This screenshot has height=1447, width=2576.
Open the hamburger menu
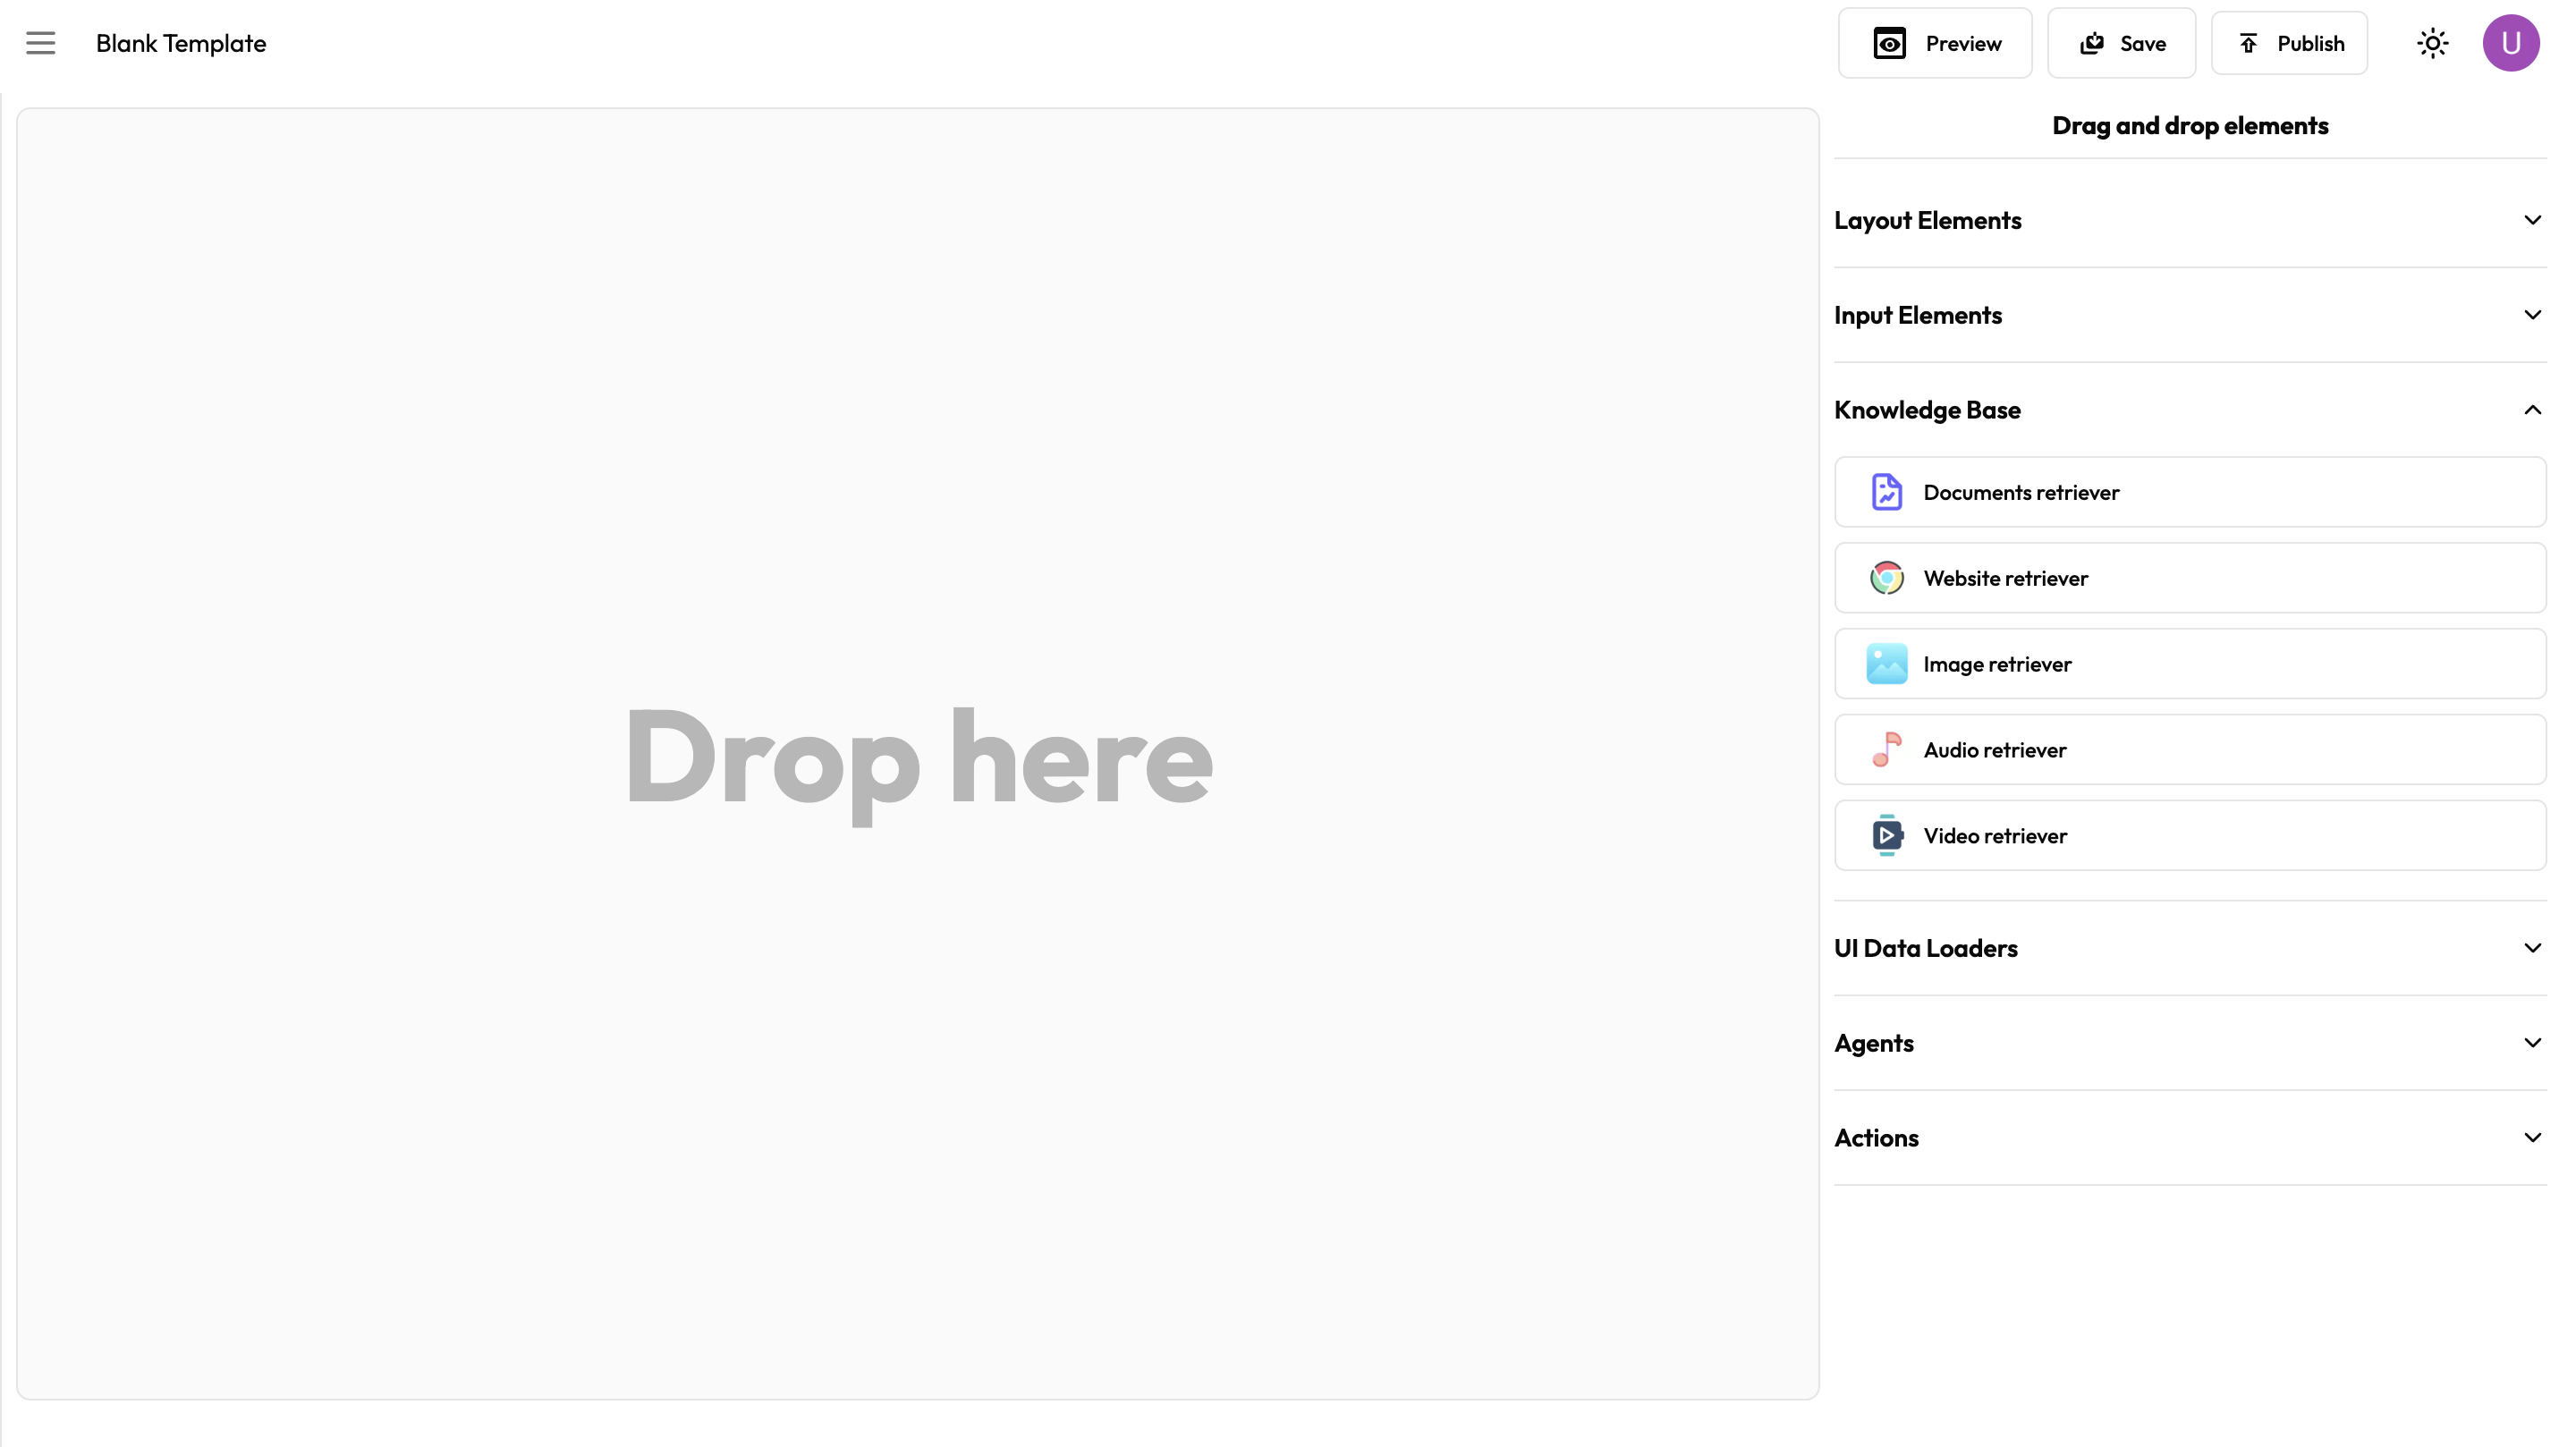coord(41,43)
